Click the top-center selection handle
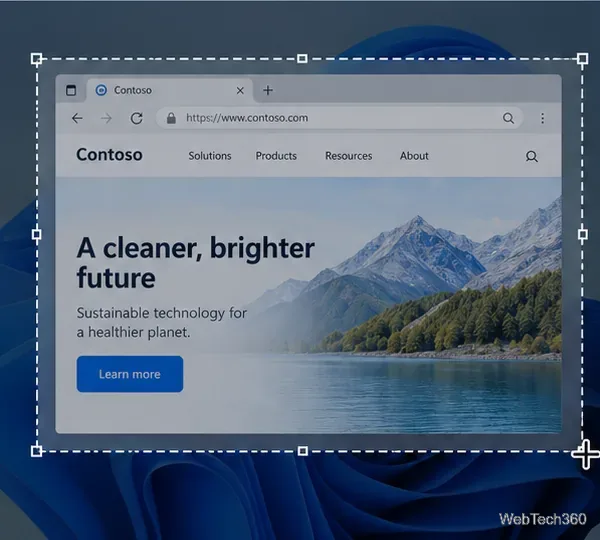The height and width of the screenshot is (540, 600). coord(302,59)
